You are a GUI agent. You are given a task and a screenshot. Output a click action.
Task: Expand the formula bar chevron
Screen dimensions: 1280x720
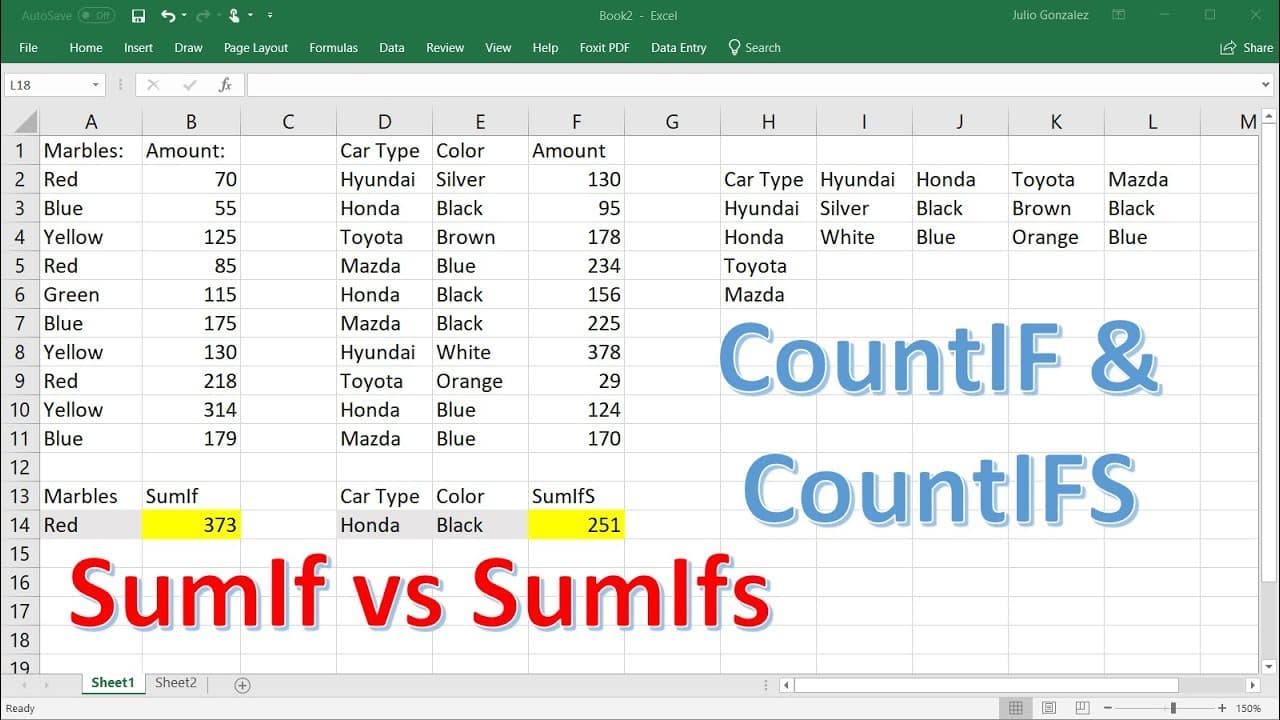coord(1266,85)
